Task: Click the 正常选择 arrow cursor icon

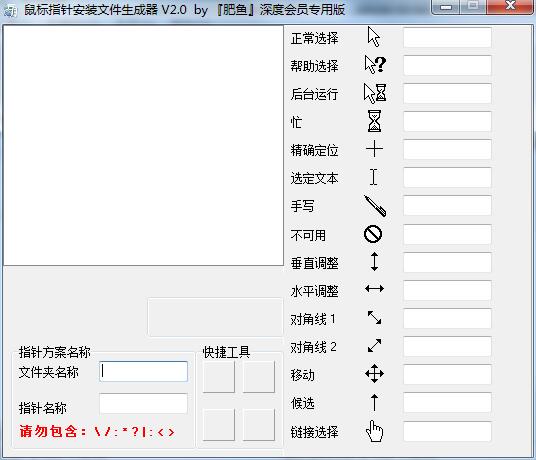Action: tap(374, 37)
